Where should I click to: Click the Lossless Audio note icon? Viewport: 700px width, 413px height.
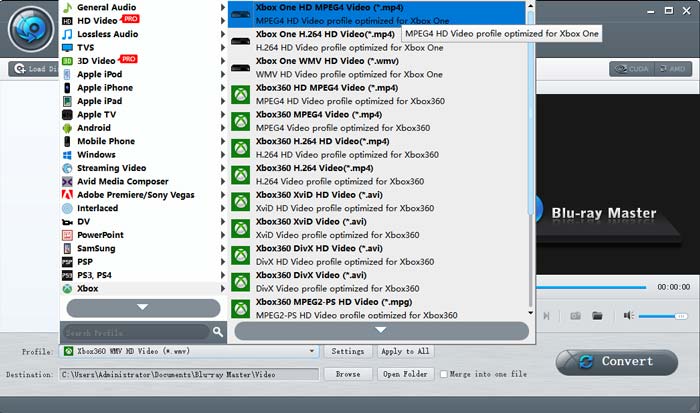click(67, 34)
